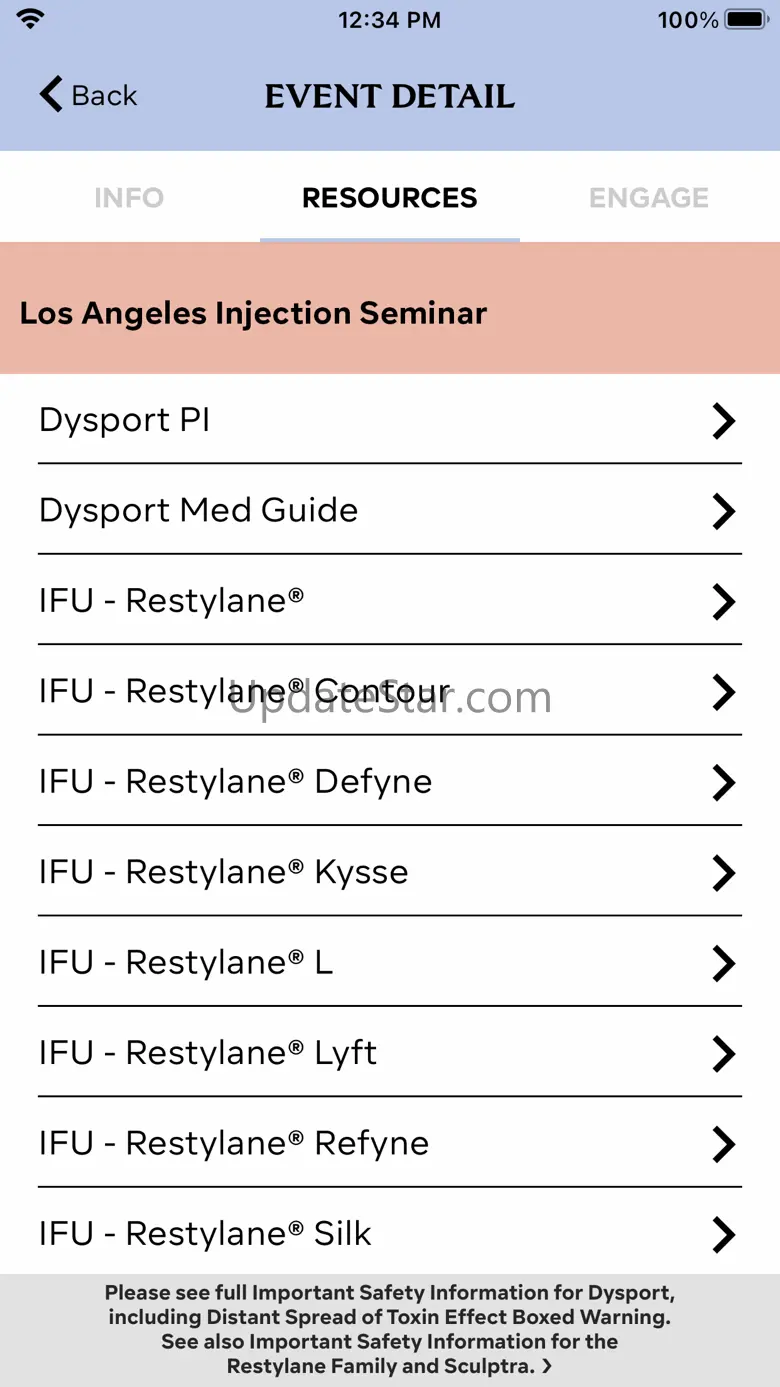Tap the Back arrow icon

coord(50,95)
